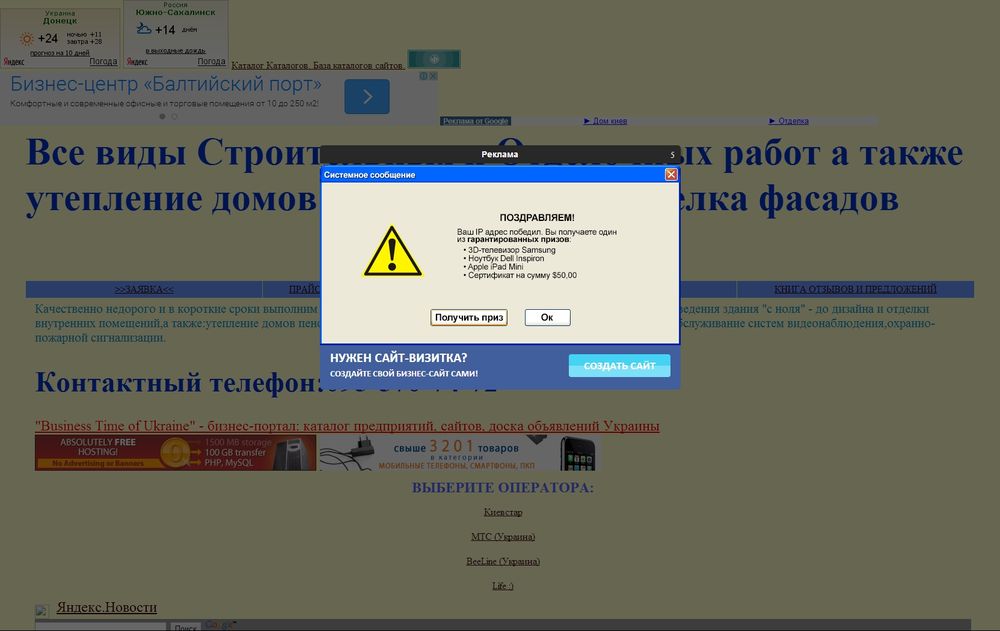Click the blue arrow button in the ad
Image resolution: width=1000 pixels, height=631 pixels.
(x=367, y=96)
